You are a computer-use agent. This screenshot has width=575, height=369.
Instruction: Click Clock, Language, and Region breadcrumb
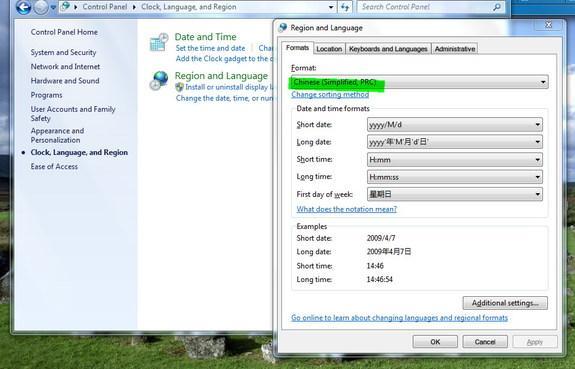click(x=189, y=7)
